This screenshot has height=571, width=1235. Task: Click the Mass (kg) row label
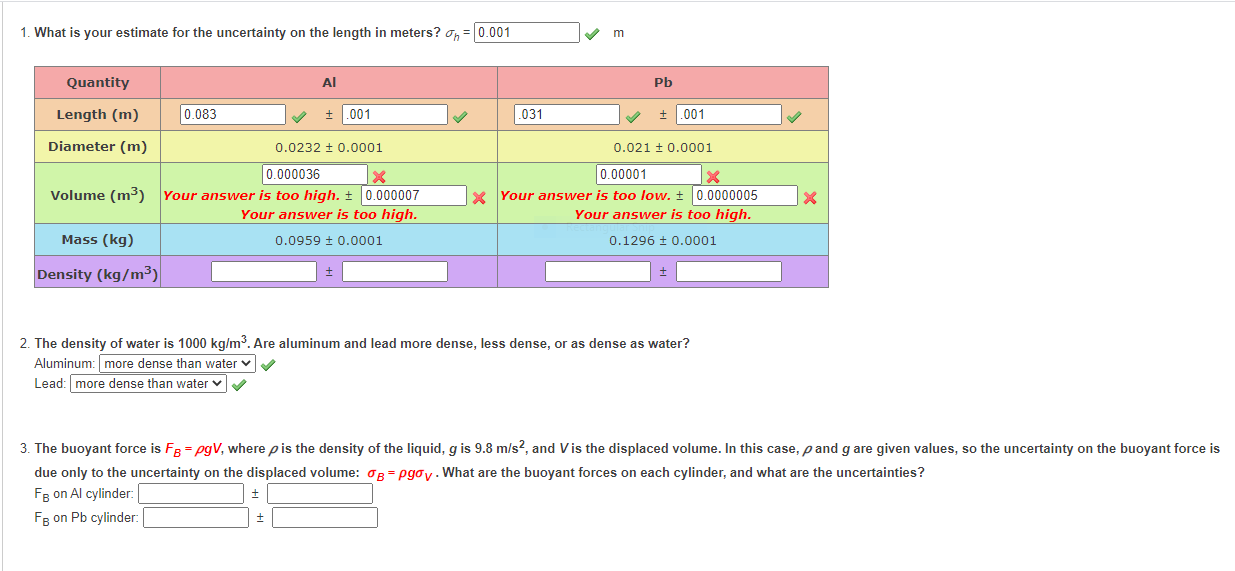click(x=98, y=239)
